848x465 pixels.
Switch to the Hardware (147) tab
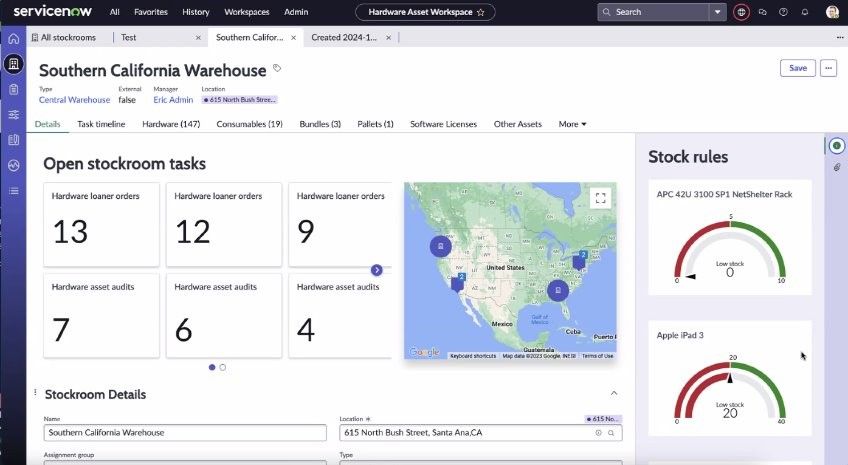tap(171, 124)
